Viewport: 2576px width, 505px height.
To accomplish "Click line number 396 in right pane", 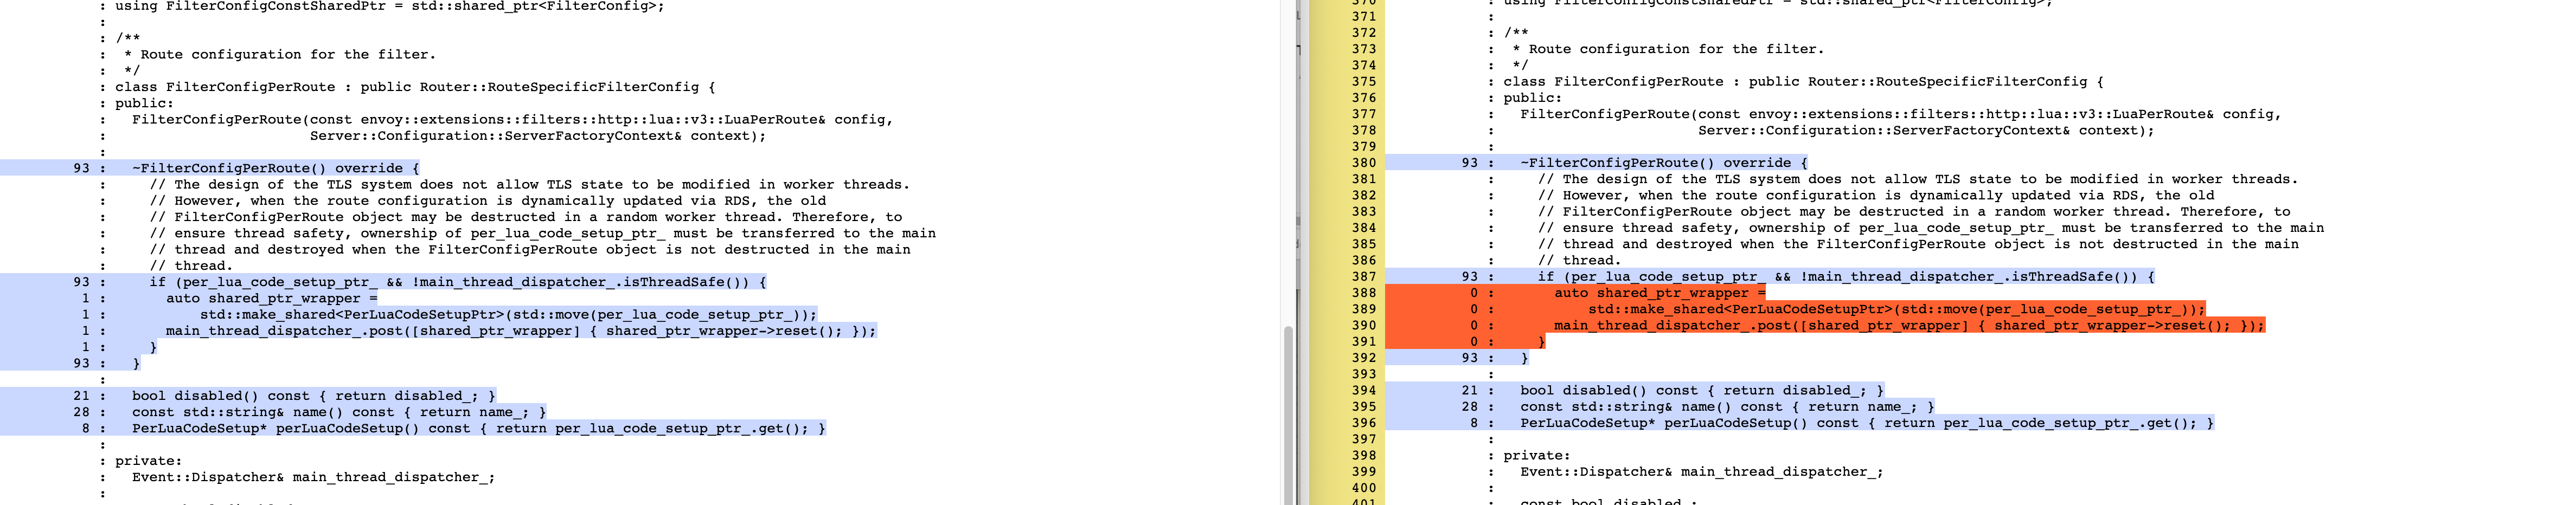I will coord(1364,423).
